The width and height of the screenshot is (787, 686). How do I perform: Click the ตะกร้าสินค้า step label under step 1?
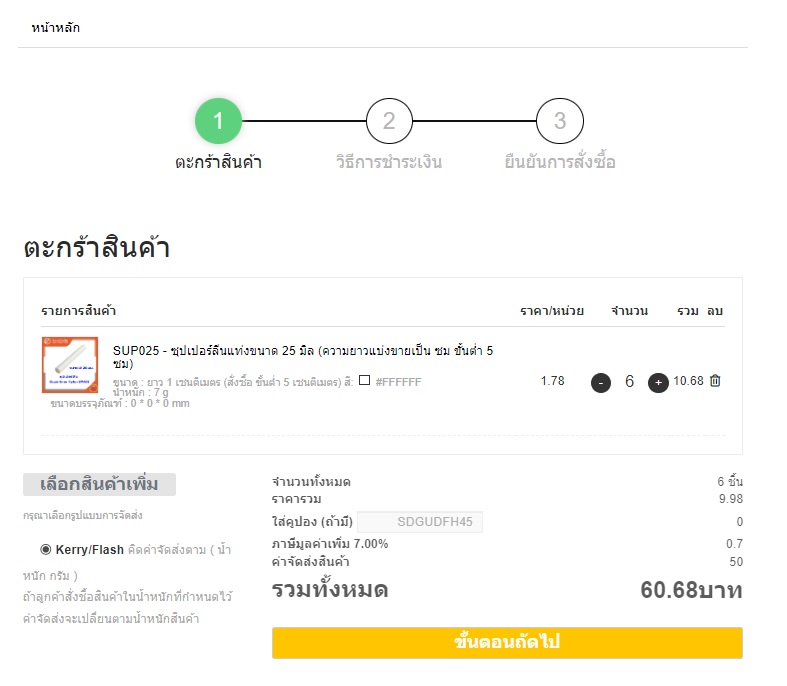point(218,162)
